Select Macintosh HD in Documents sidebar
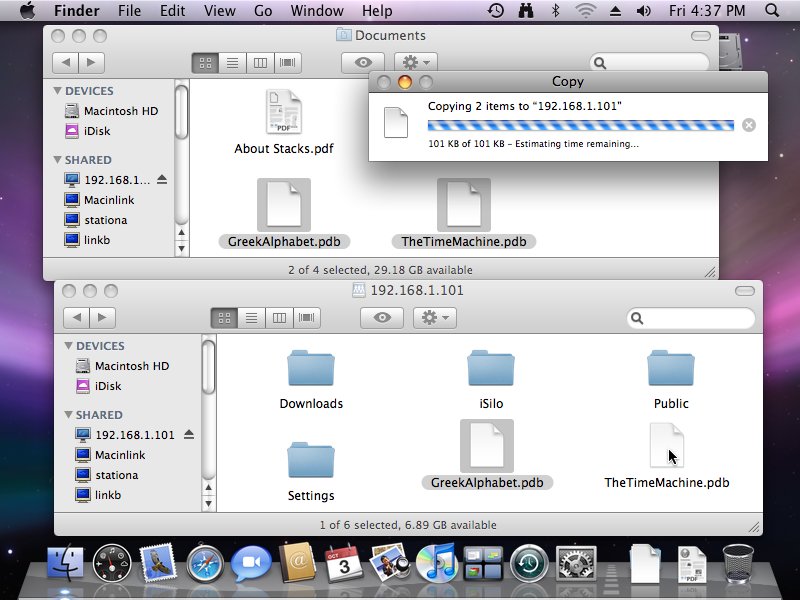The height and width of the screenshot is (600, 800). [x=121, y=111]
